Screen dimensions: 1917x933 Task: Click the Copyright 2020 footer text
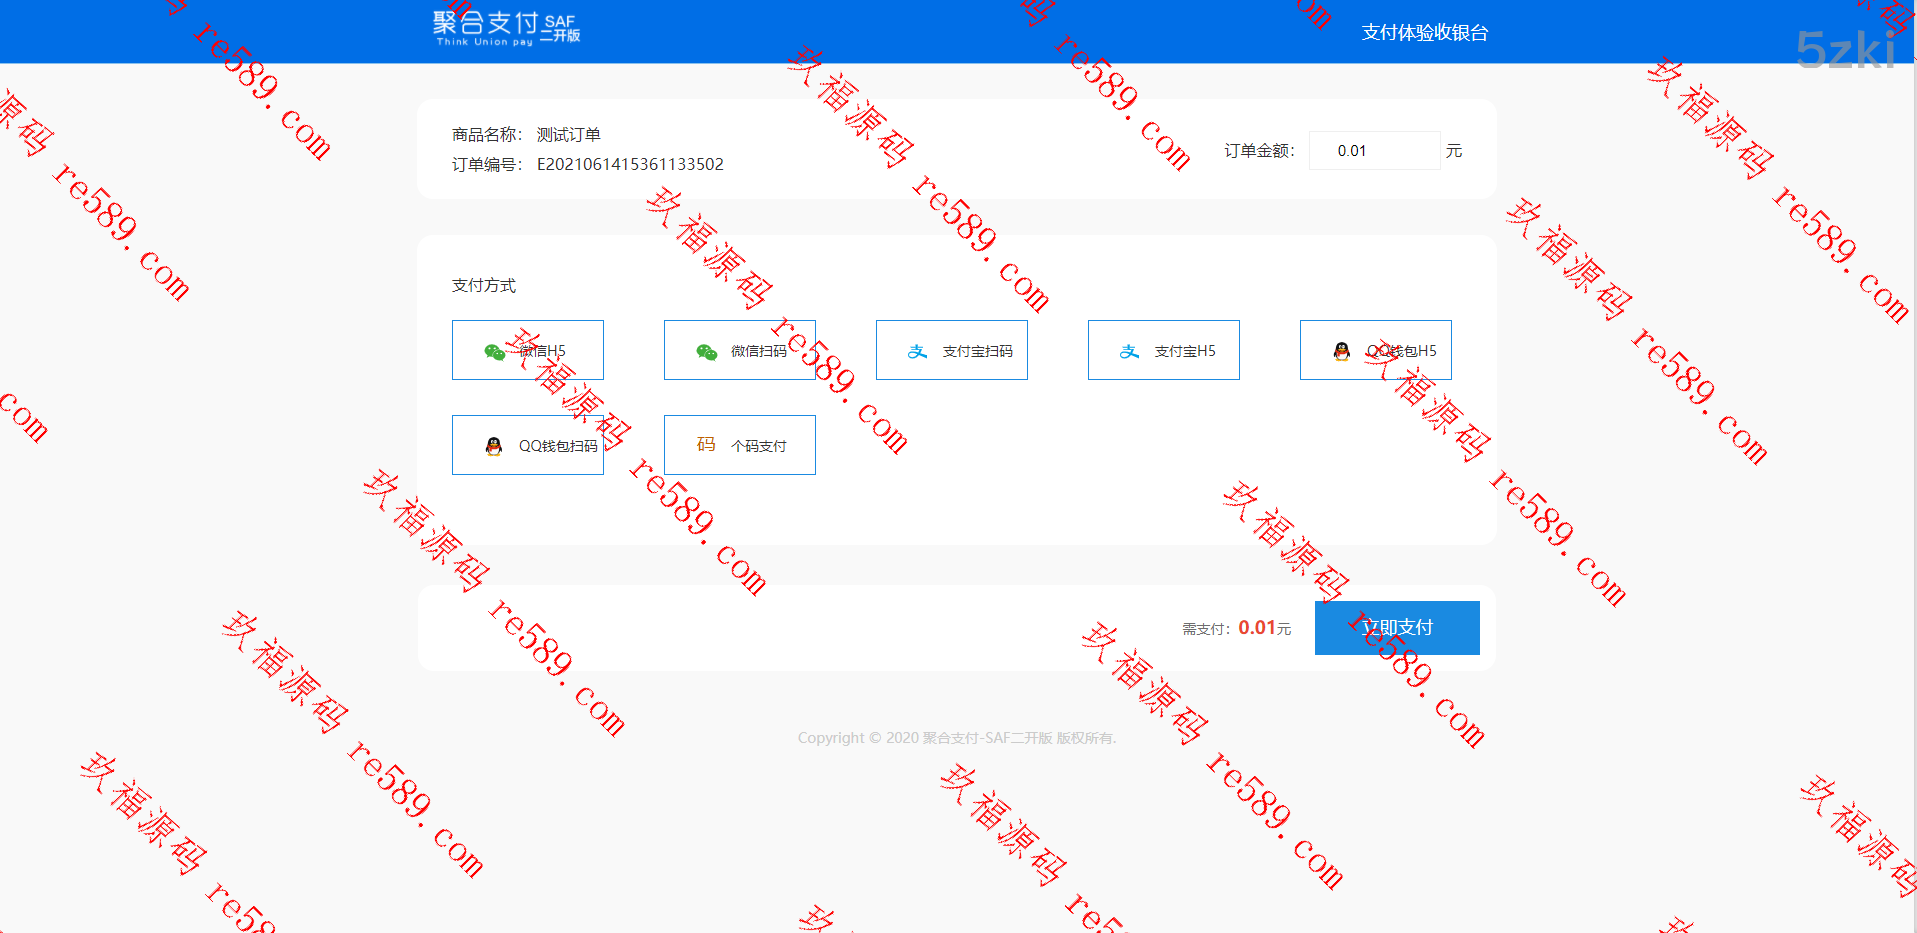[x=956, y=738]
